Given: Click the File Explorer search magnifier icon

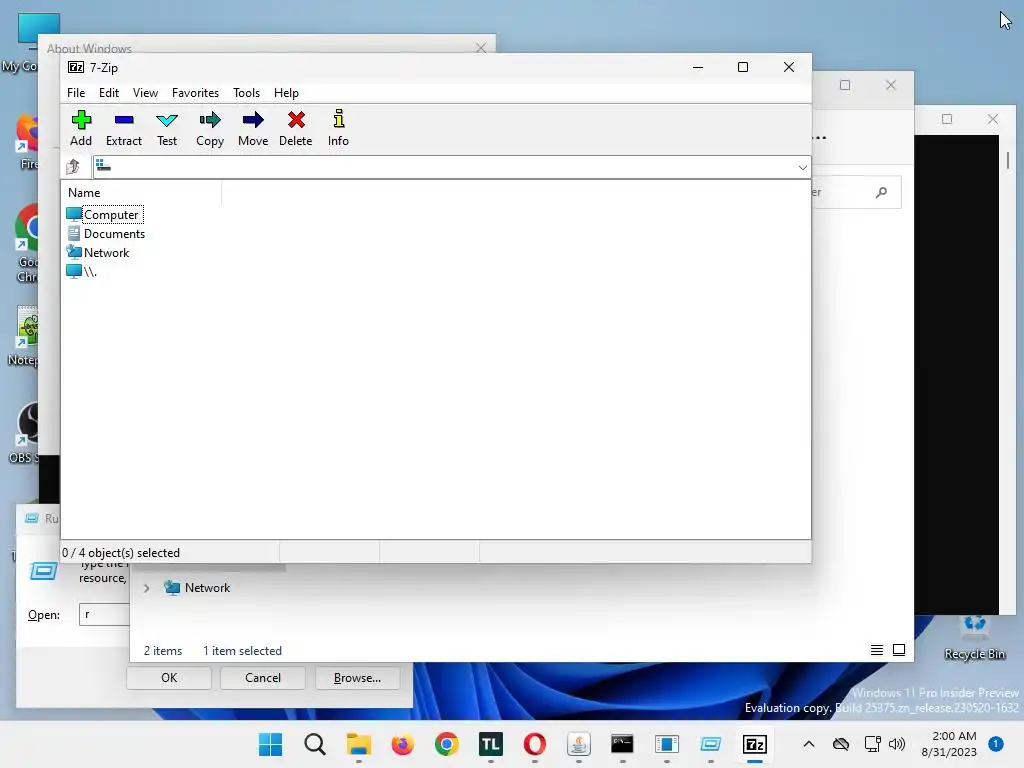Looking at the screenshot, I should click(x=882, y=192).
